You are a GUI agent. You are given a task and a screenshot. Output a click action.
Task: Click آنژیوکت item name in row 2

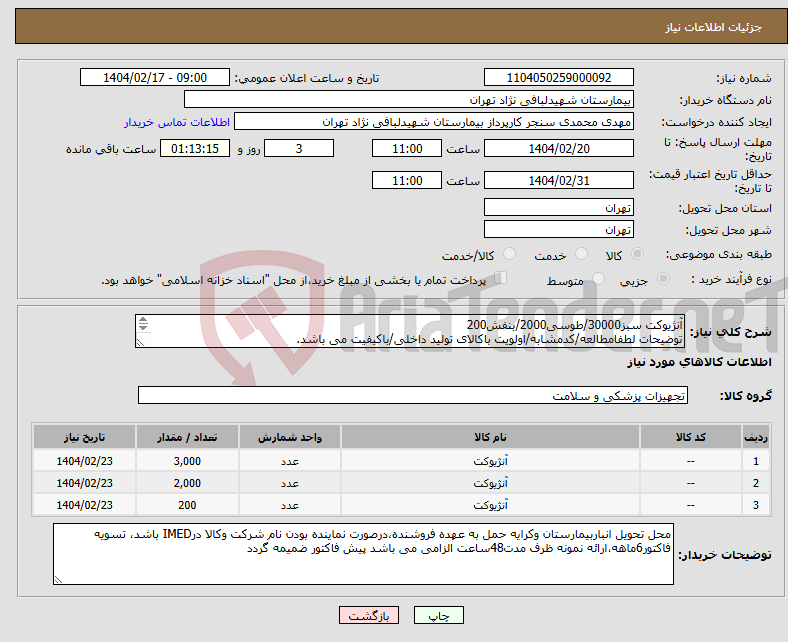click(490, 483)
